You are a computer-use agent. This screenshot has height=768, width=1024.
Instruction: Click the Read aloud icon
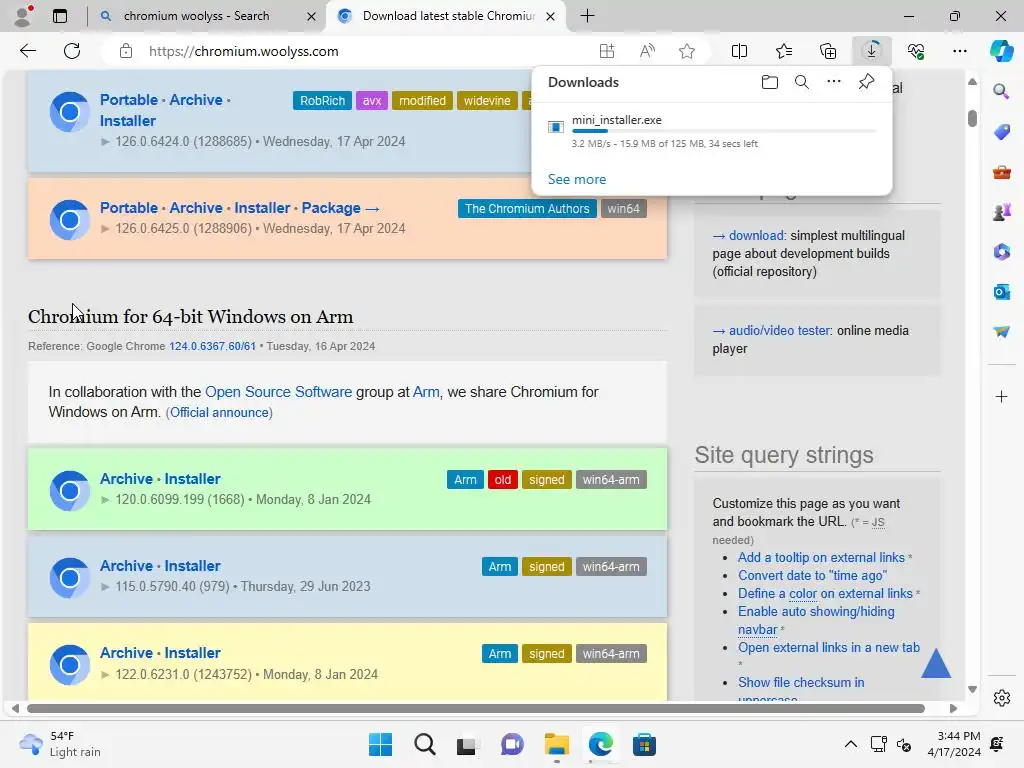(647, 51)
